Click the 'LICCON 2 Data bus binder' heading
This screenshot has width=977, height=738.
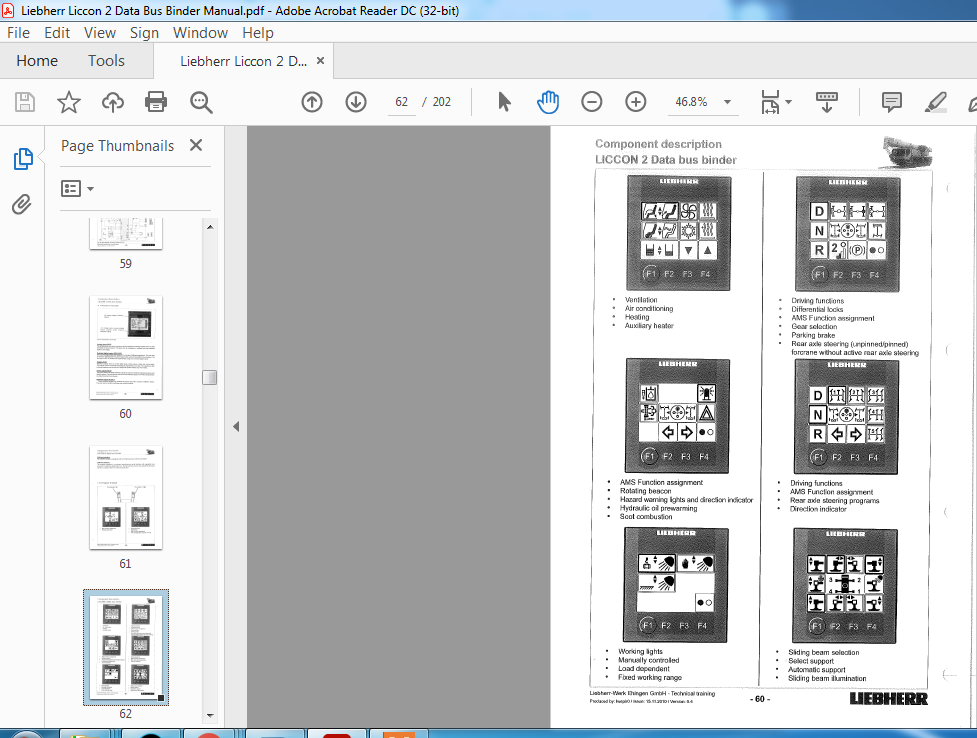click(665, 160)
